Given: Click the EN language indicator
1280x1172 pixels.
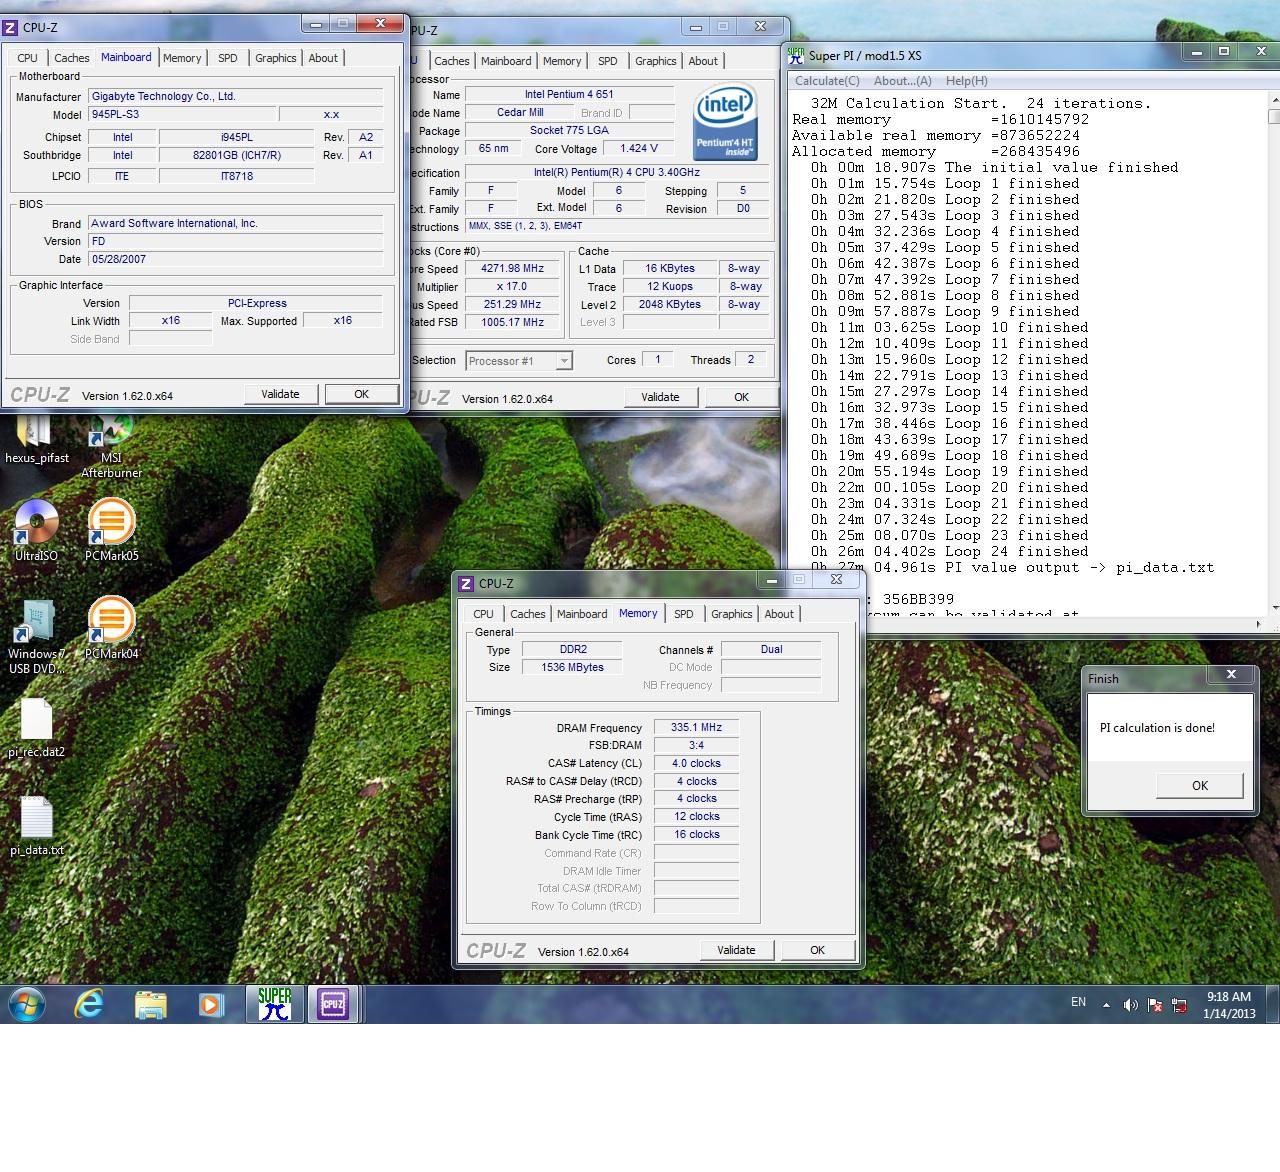Looking at the screenshot, I should click(x=1078, y=1002).
